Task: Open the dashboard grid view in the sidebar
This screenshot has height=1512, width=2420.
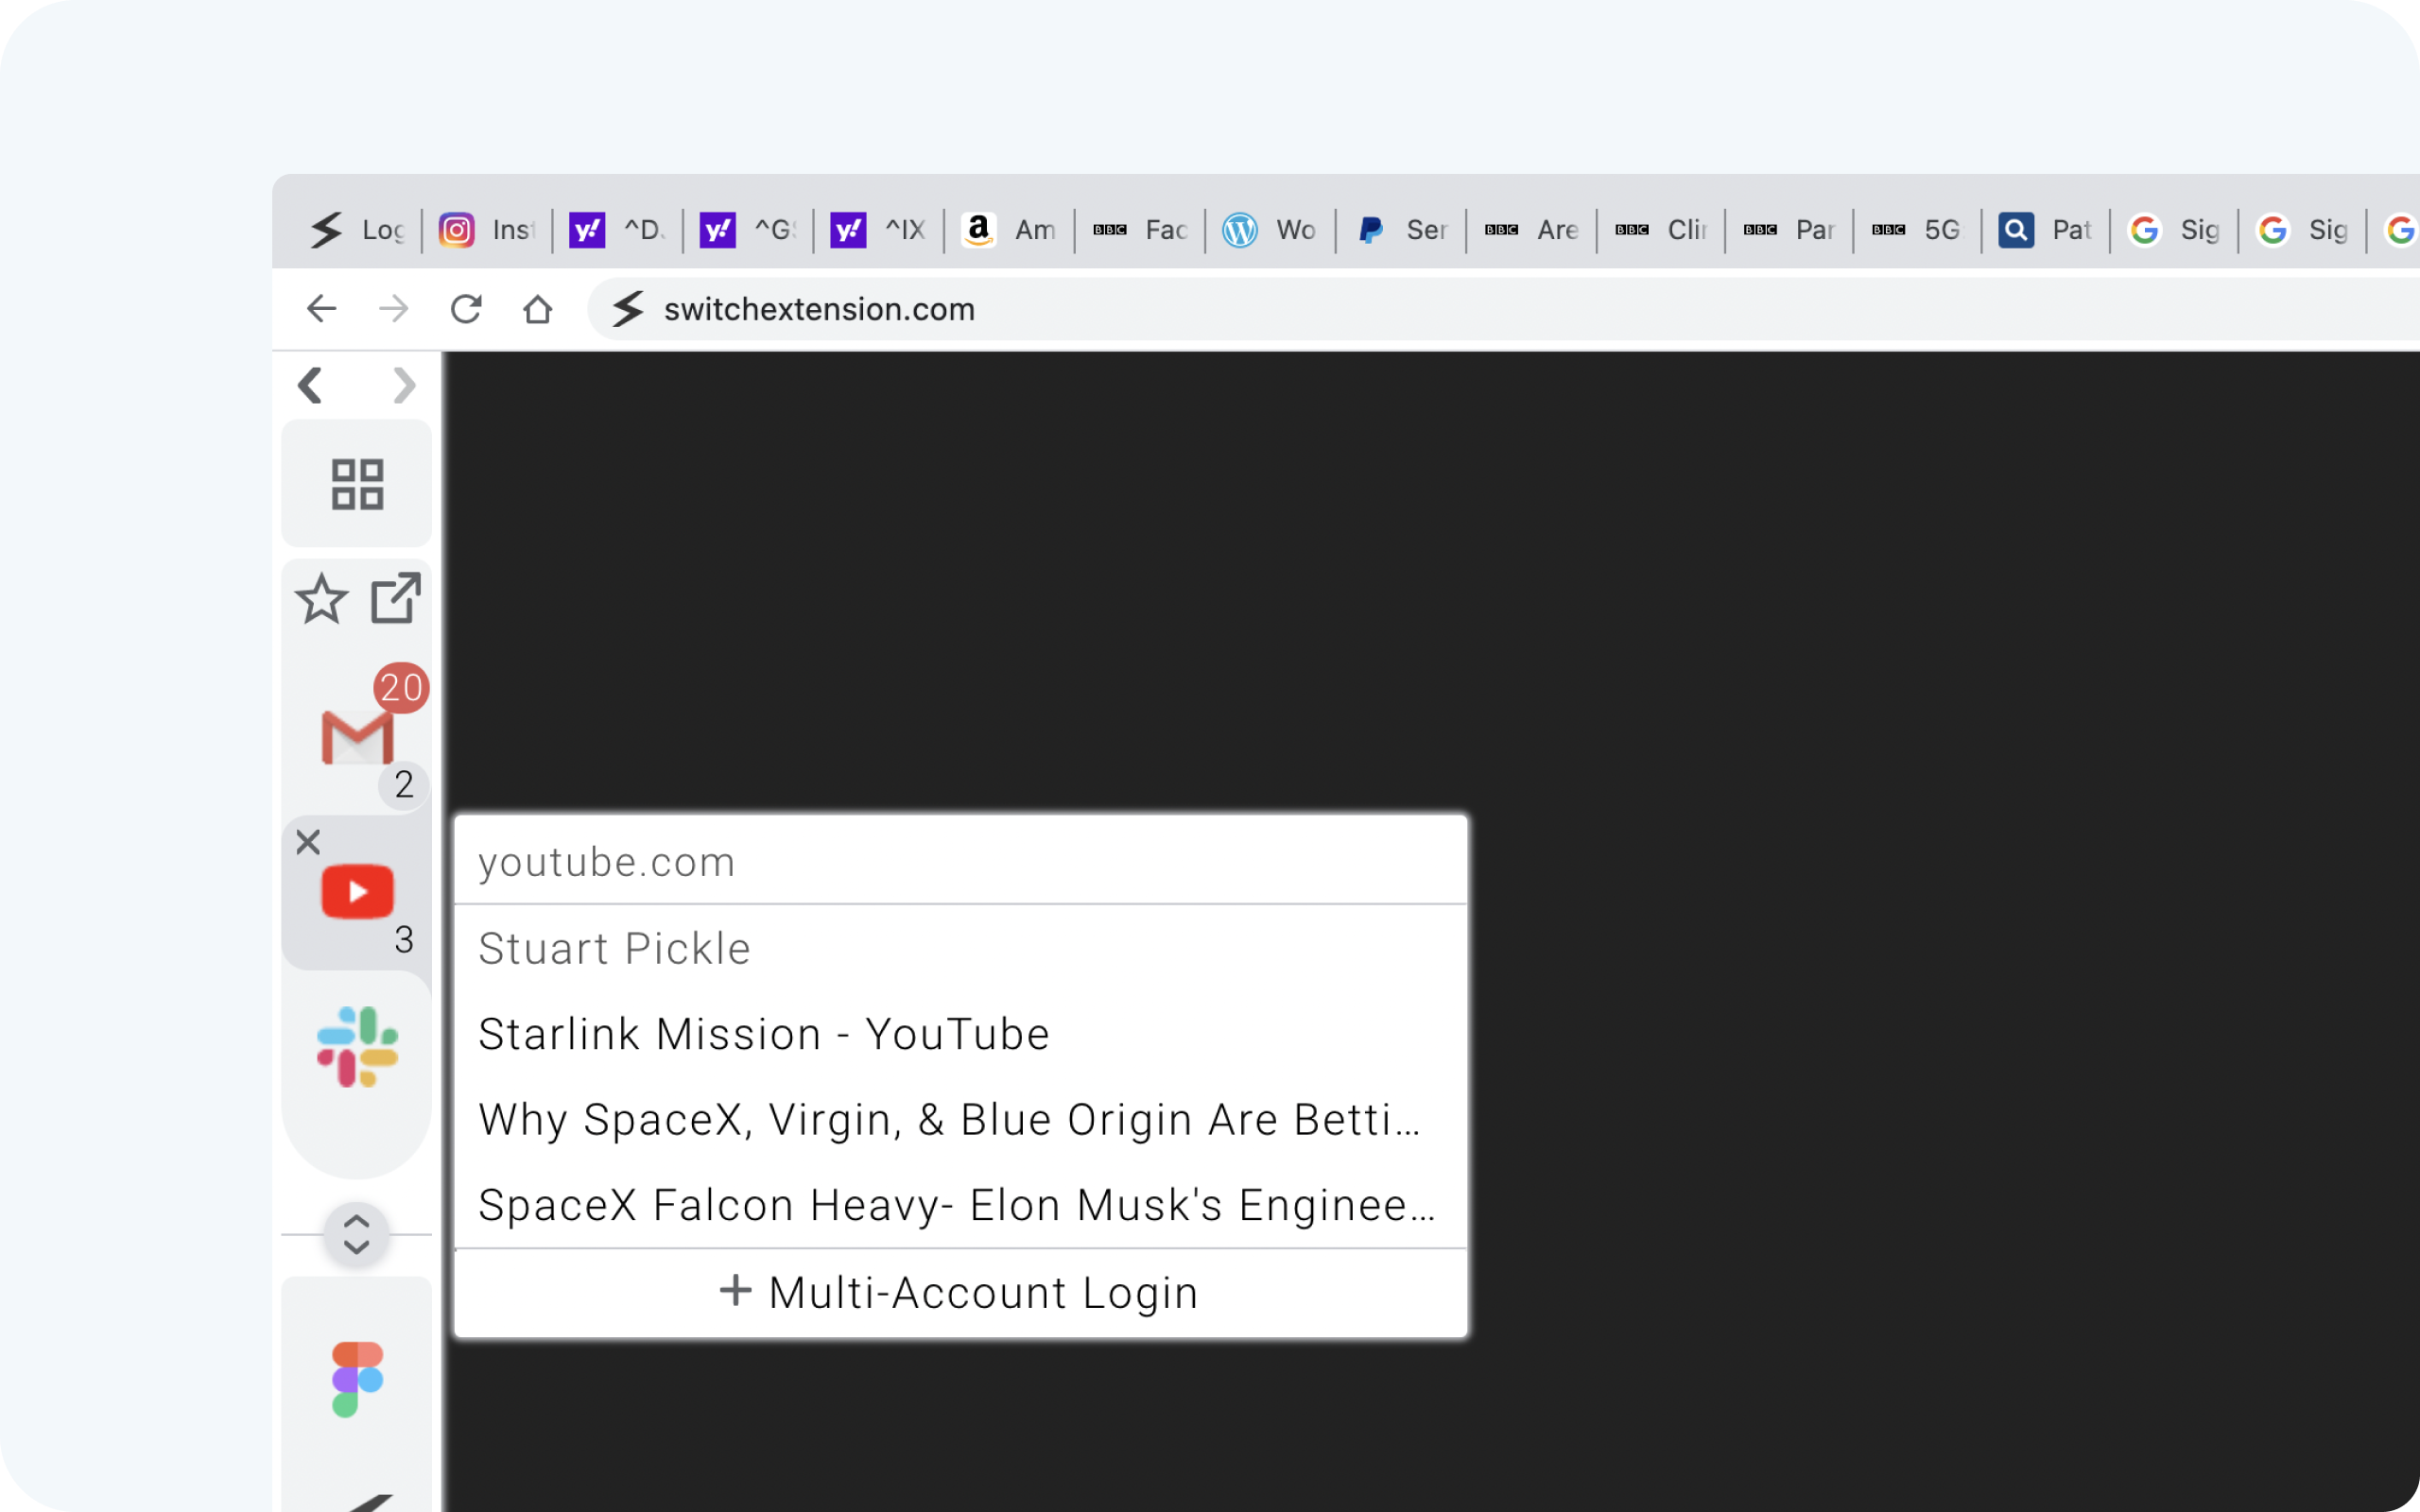Action: pos(356,484)
